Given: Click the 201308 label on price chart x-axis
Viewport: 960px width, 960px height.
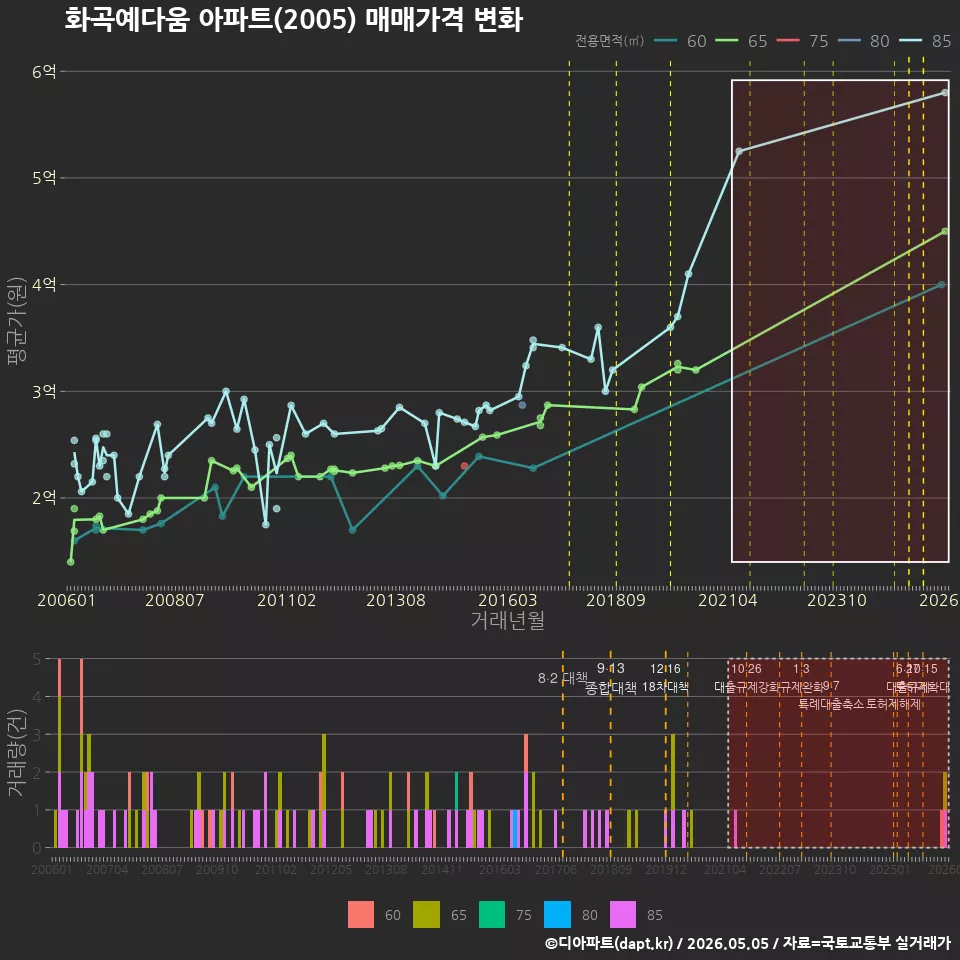Looking at the screenshot, I should [x=396, y=600].
